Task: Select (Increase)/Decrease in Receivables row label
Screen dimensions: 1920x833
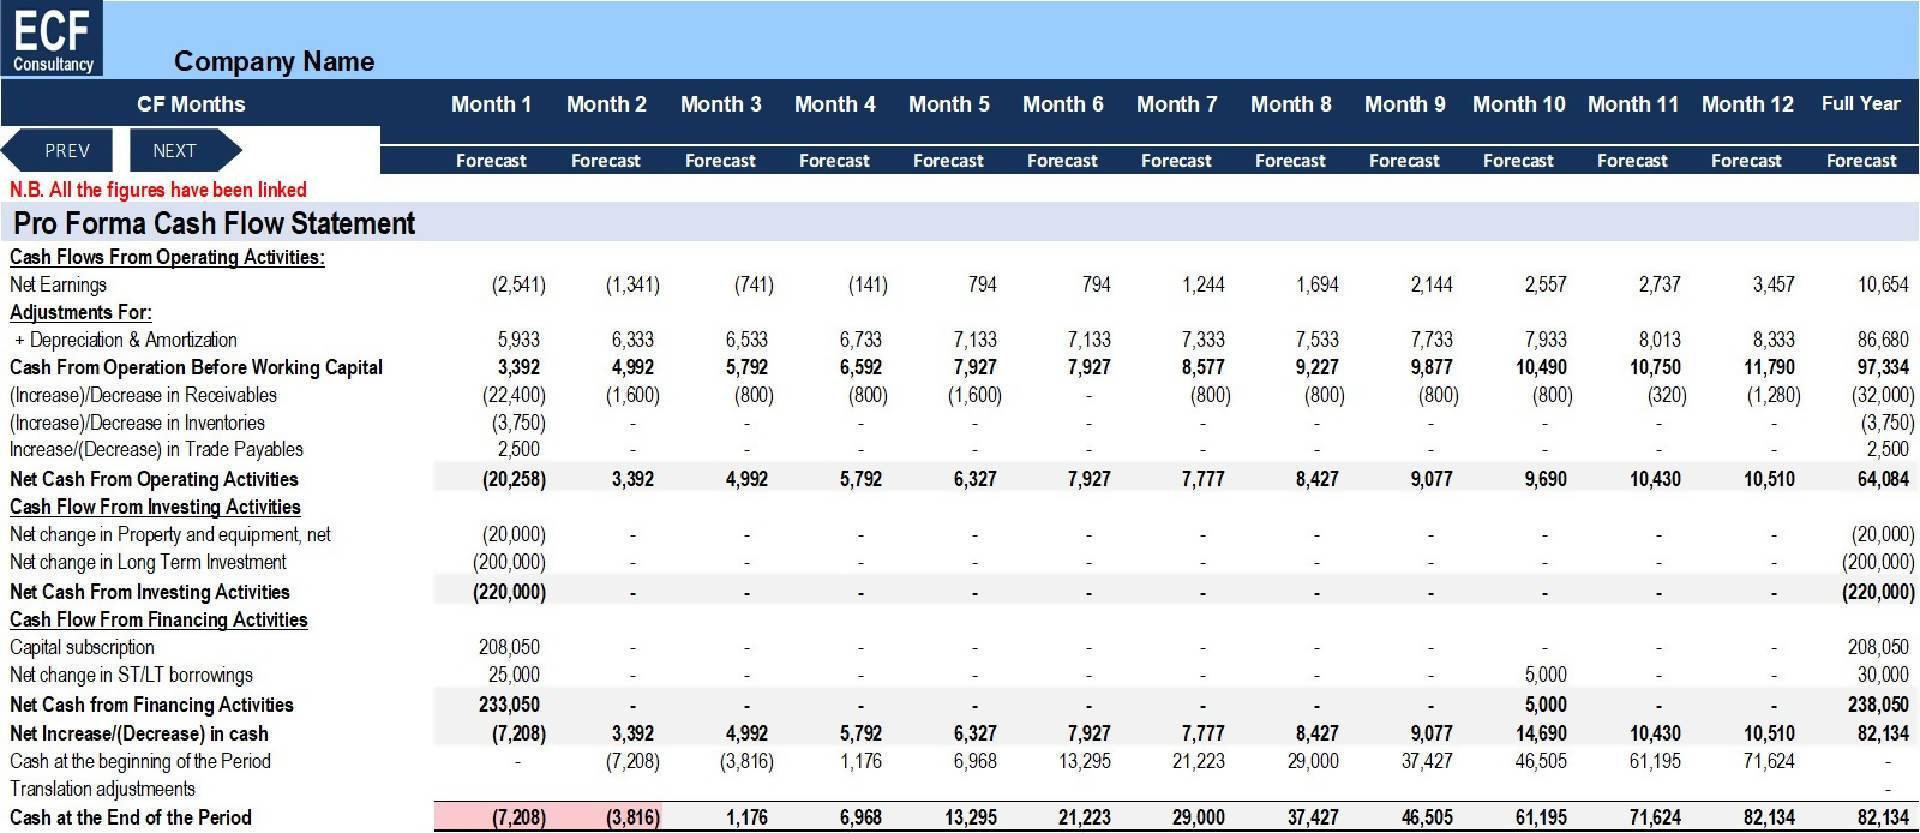Action: [143, 395]
